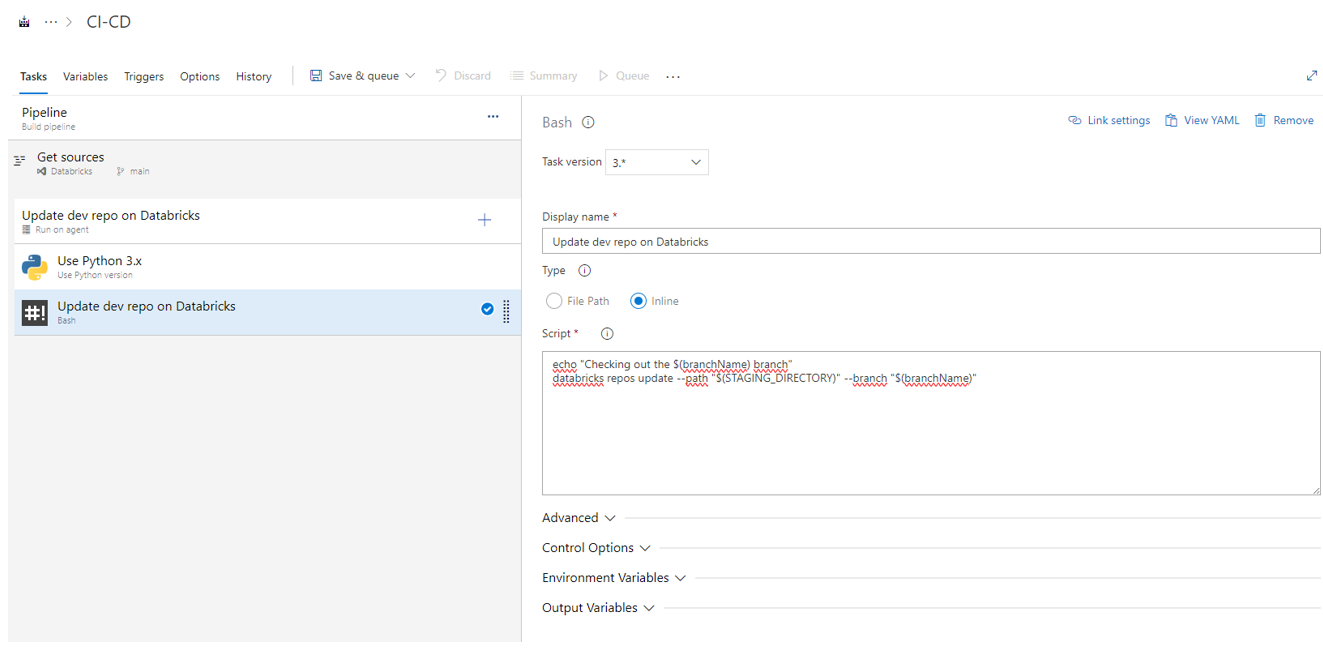Select the Inline radio button

(638, 301)
